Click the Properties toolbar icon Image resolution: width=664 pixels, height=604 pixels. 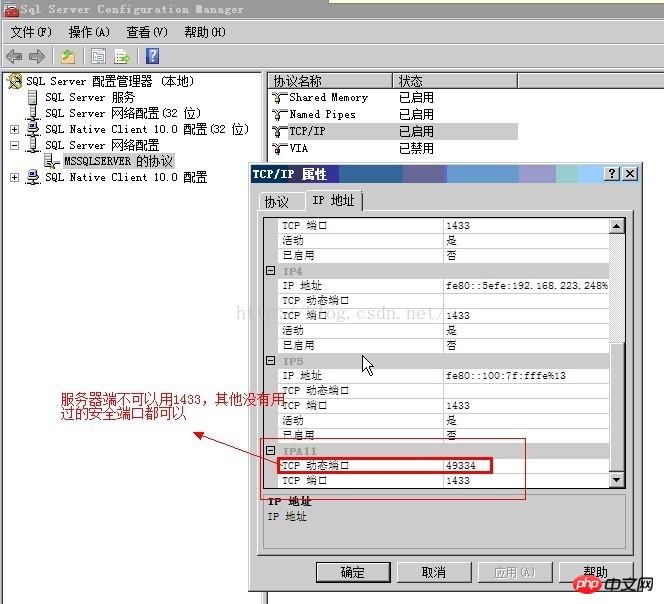(x=99, y=56)
